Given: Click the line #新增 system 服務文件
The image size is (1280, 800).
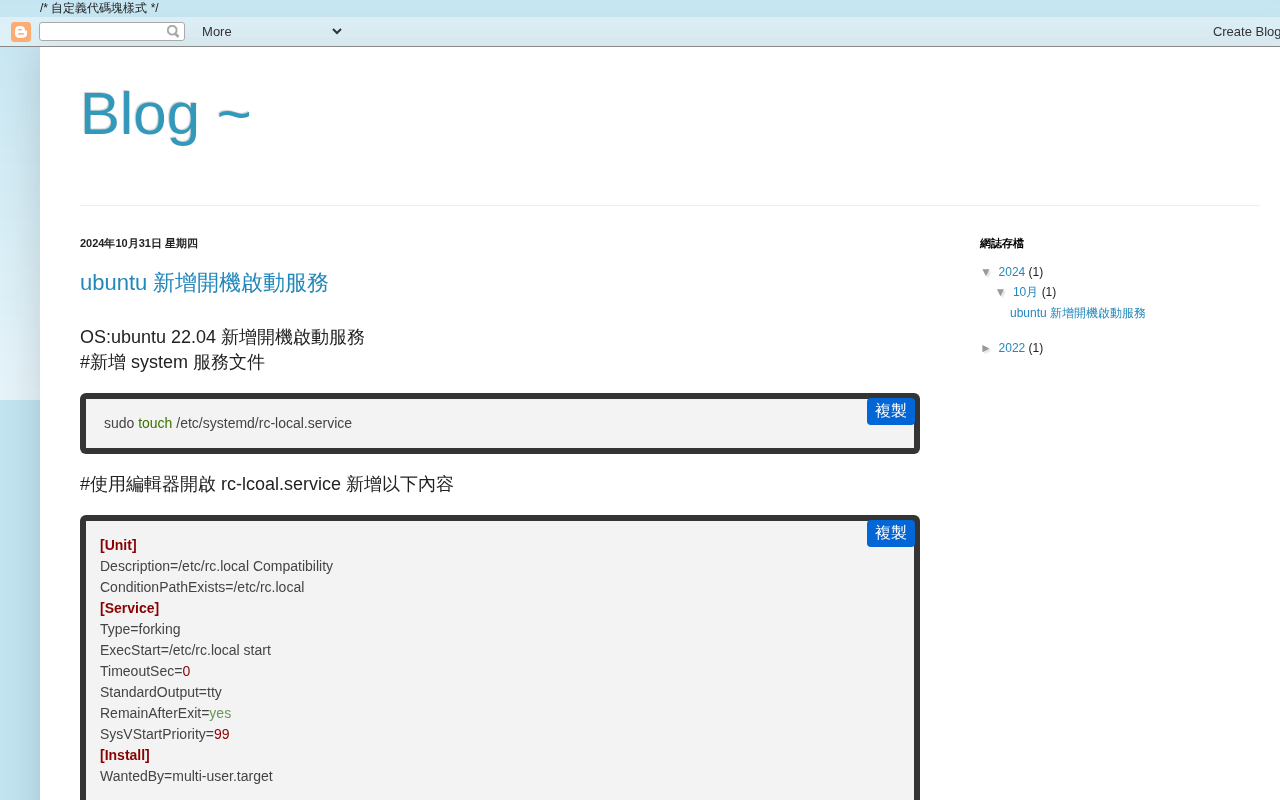Looking at the screenshot, I should 172,362.
